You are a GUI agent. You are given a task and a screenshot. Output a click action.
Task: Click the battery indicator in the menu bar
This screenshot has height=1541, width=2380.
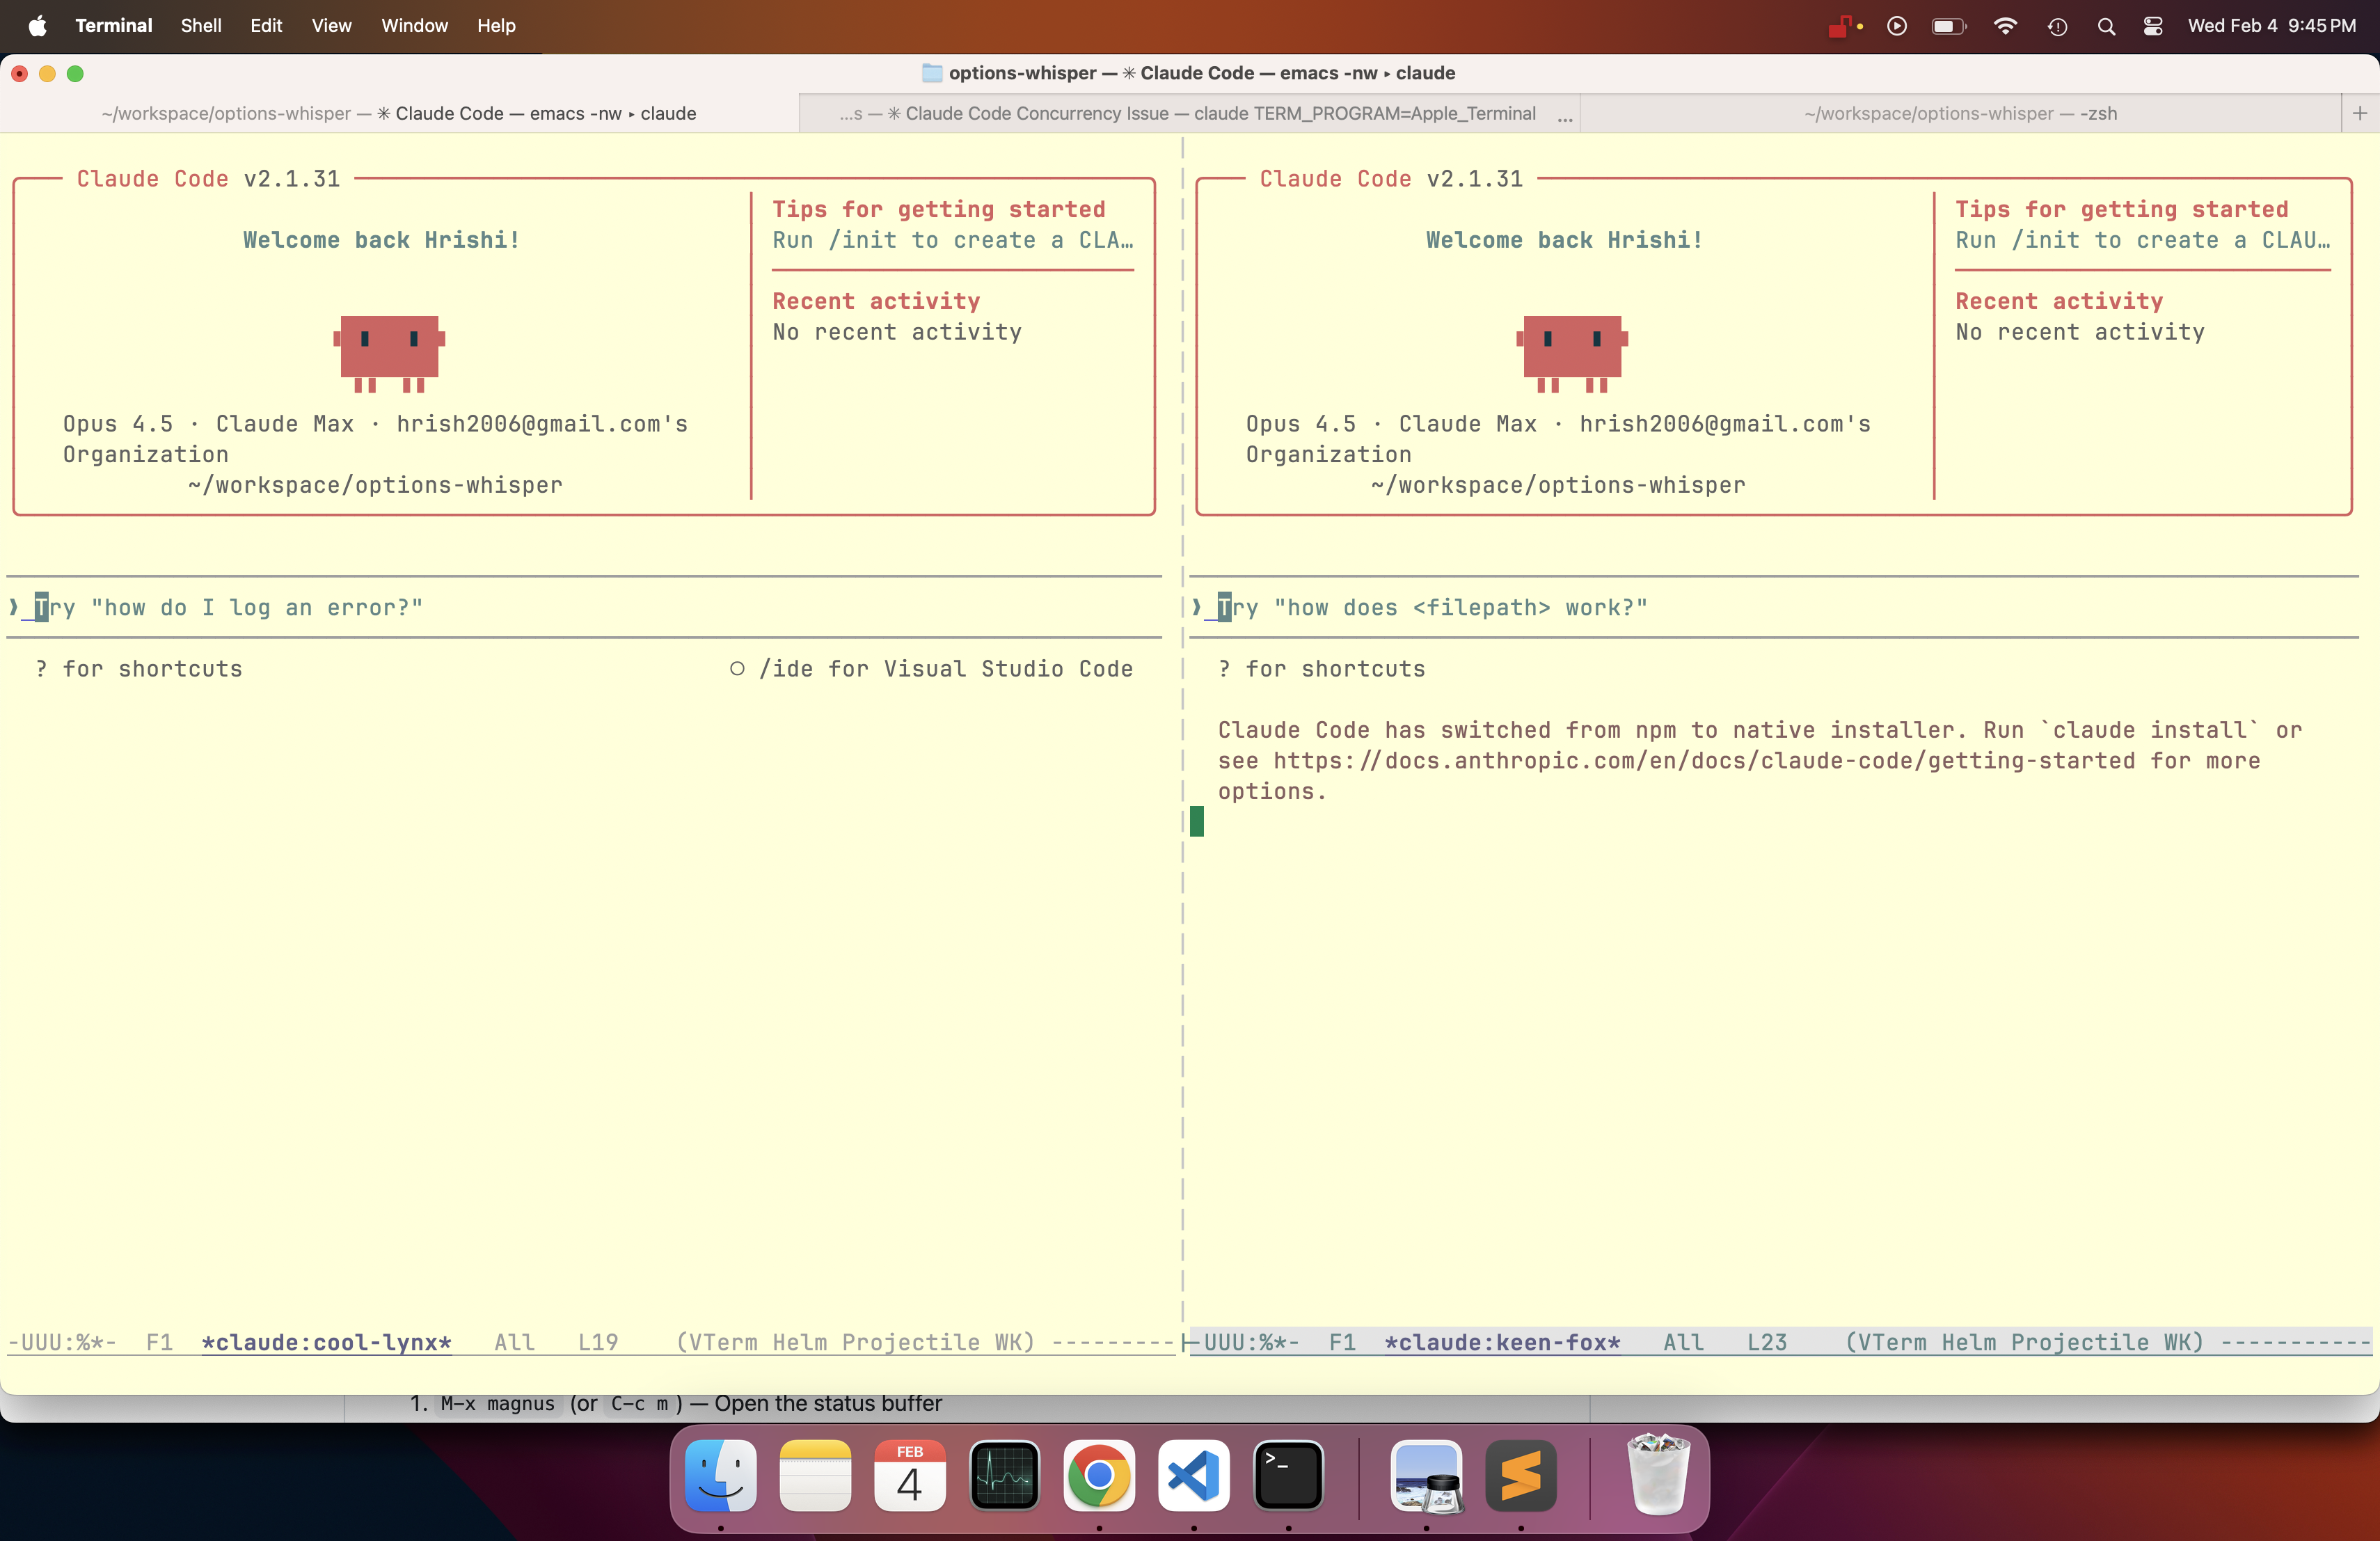tap(1948, 26)
